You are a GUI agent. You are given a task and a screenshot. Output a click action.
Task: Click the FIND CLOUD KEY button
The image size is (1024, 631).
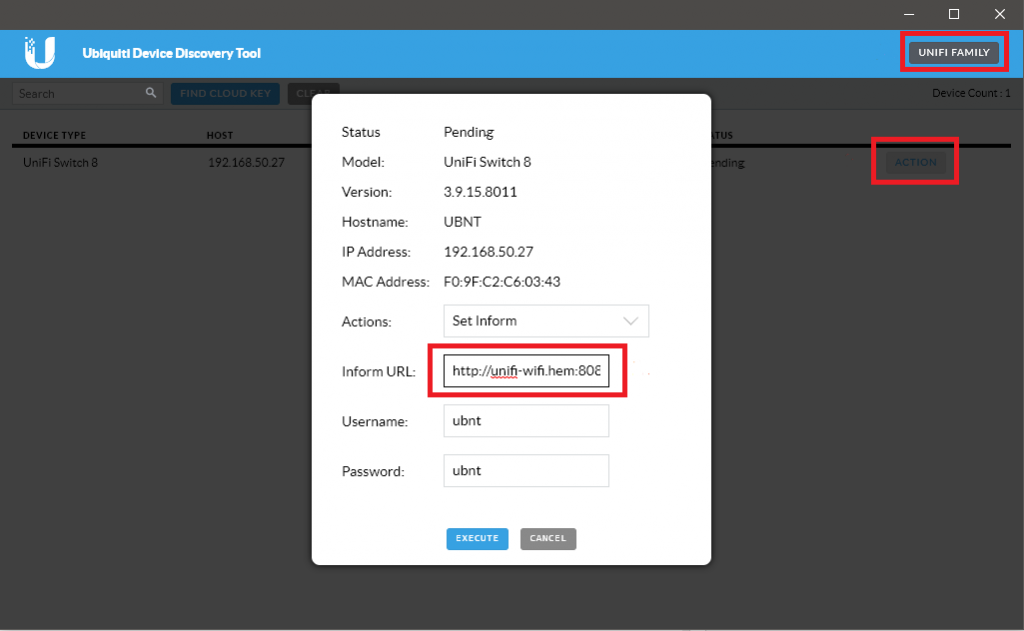225,93
